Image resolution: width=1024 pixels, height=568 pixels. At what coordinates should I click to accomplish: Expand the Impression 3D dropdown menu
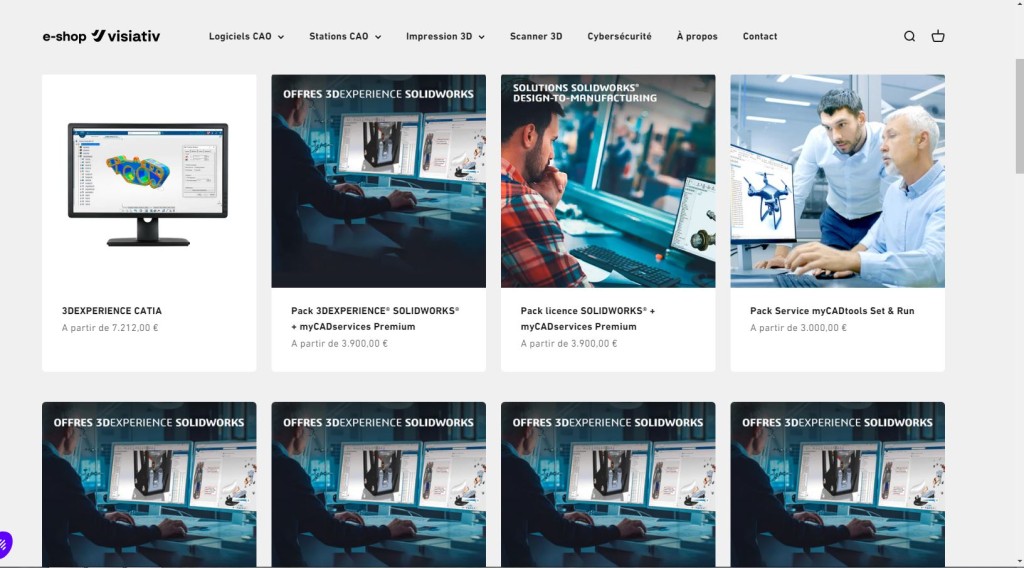point(445,36)
